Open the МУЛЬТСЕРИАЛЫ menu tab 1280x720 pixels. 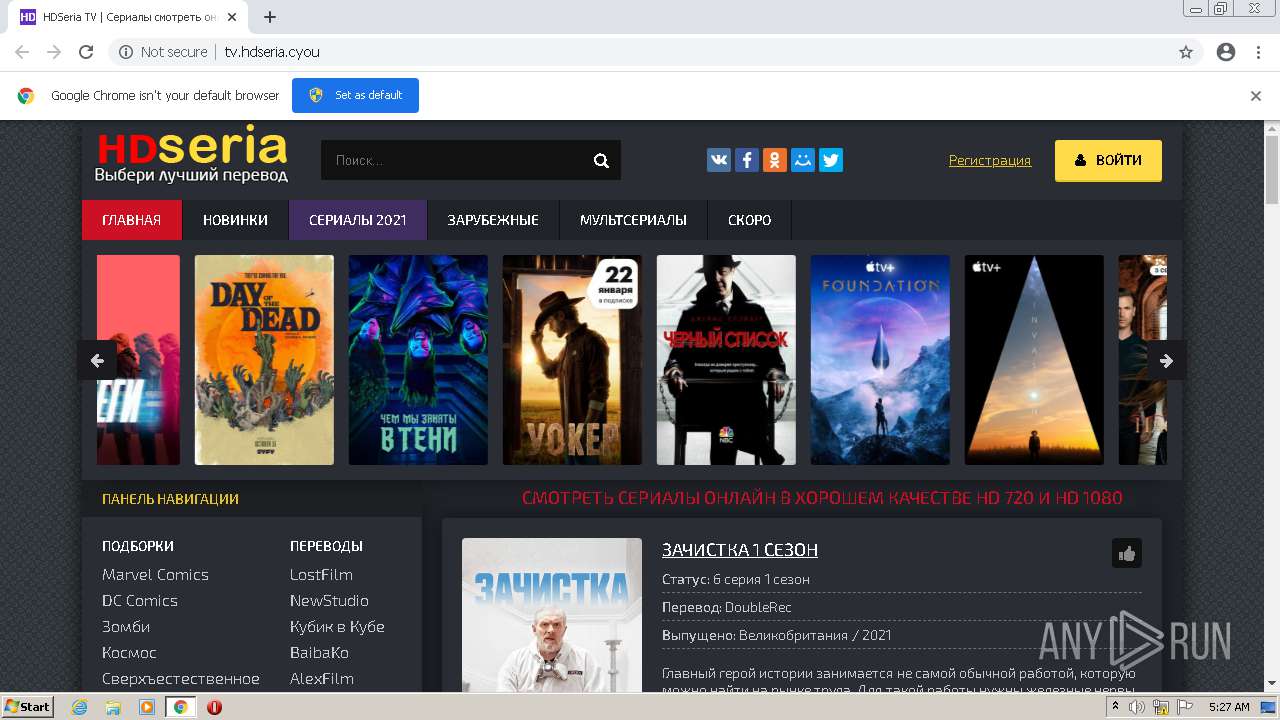[x=633, y=220]
